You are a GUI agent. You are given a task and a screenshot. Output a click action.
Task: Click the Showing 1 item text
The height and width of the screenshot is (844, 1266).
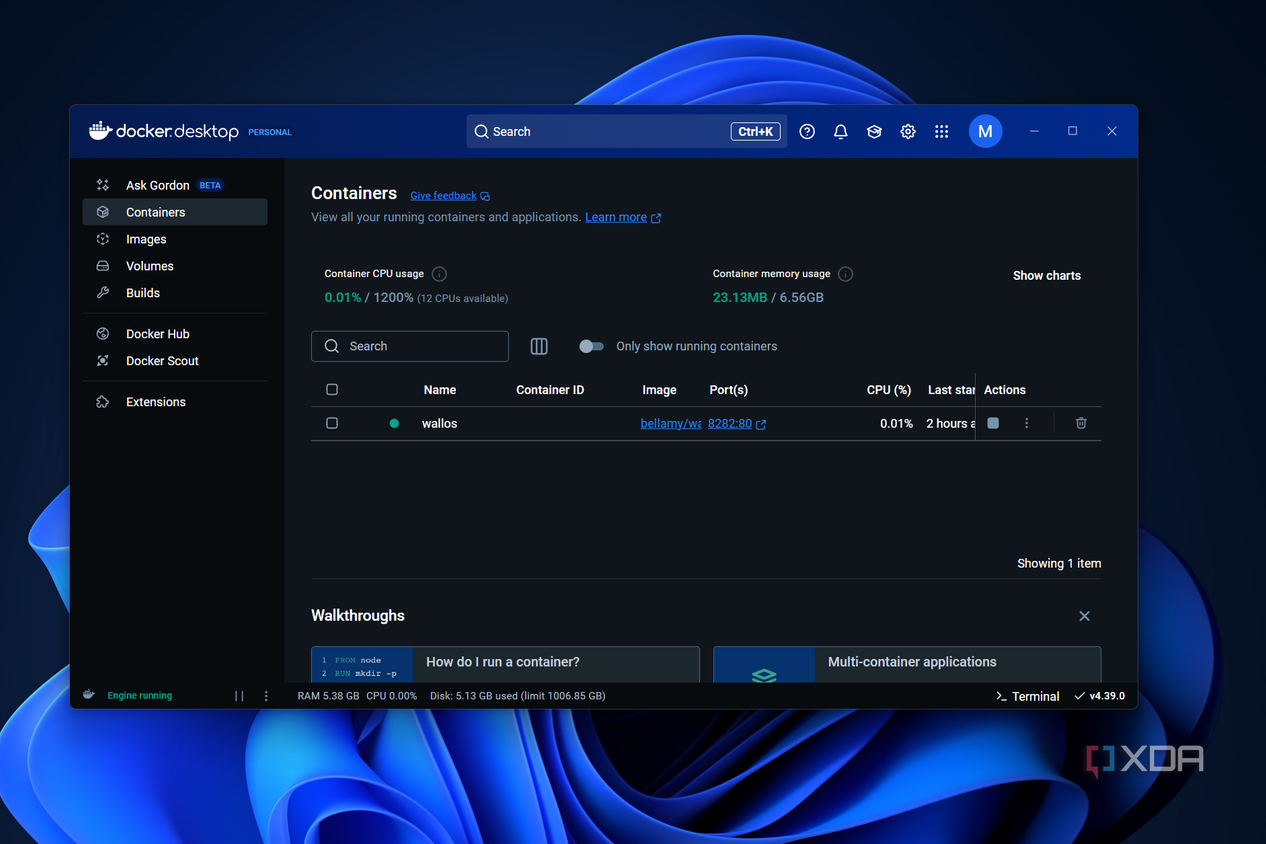[x=1059, y=564]
